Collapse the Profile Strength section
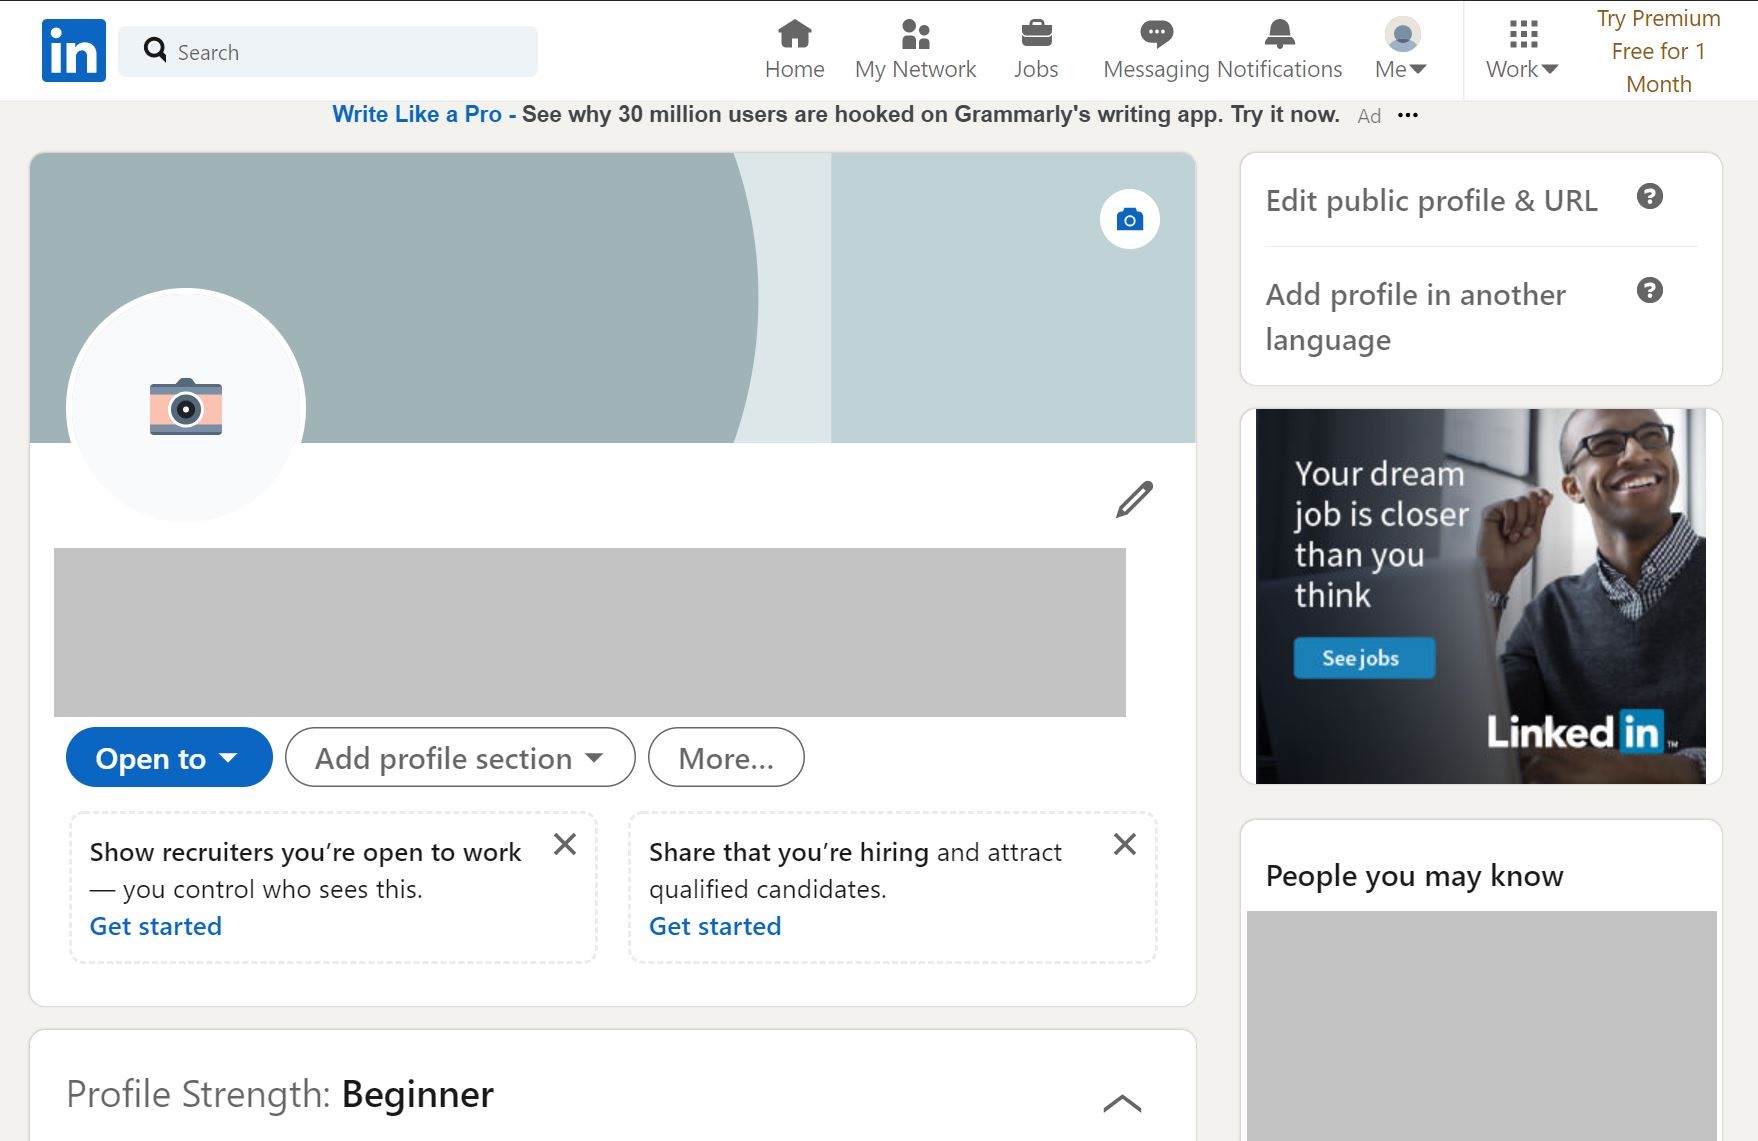 1121,1102
